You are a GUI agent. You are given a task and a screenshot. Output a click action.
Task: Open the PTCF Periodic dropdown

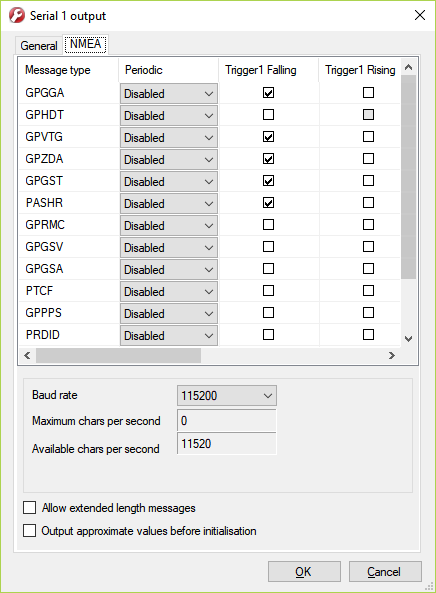pyautogui.click(x=169, y=291)
